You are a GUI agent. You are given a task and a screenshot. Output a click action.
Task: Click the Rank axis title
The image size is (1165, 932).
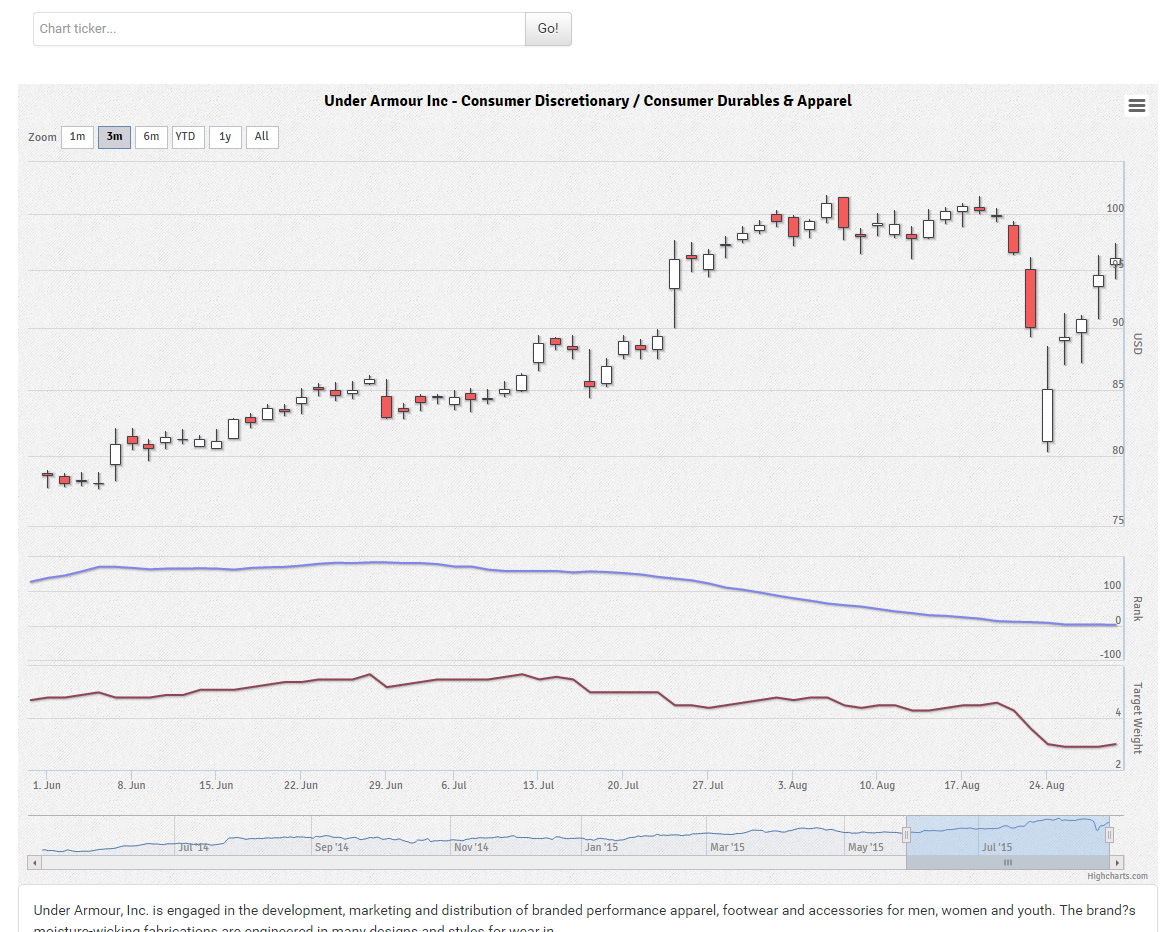[1138, 609]
